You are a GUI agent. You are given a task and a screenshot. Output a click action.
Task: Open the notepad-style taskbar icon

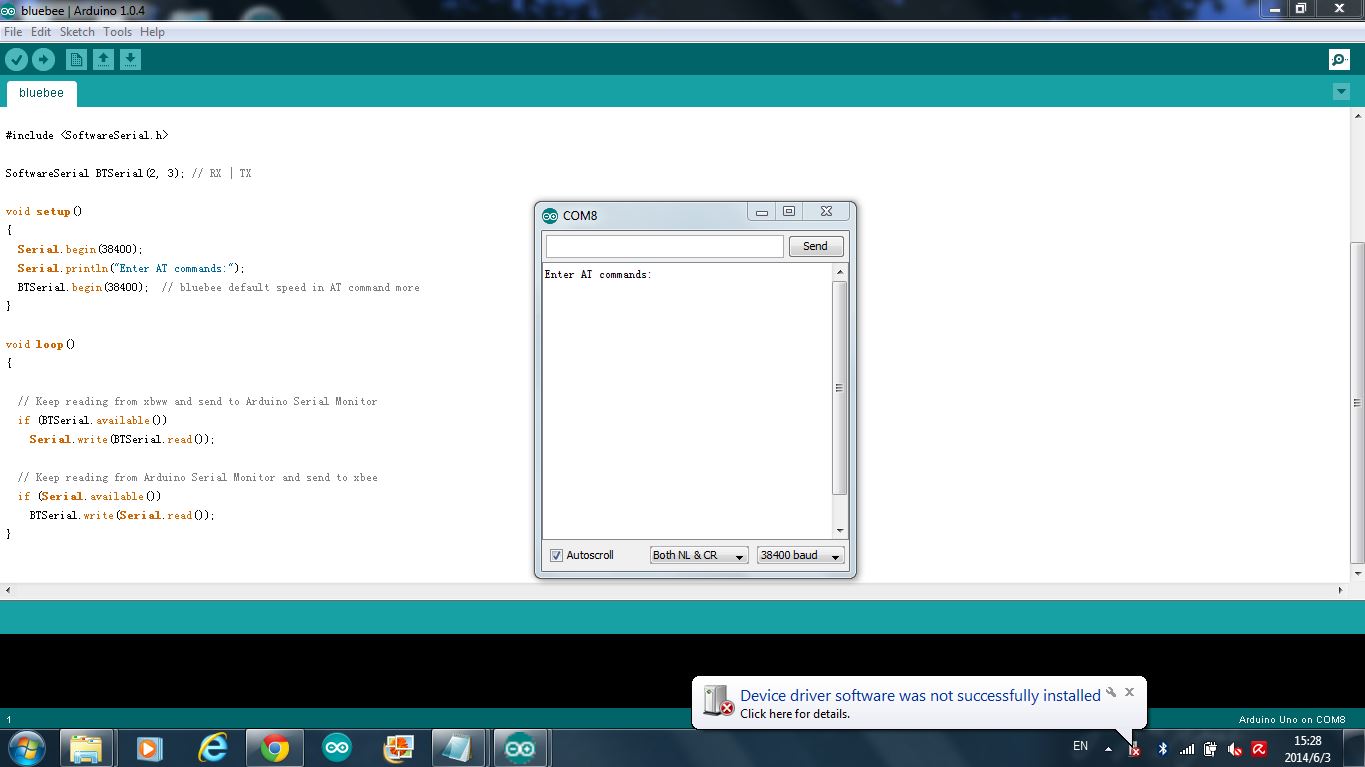coord(459,748)
